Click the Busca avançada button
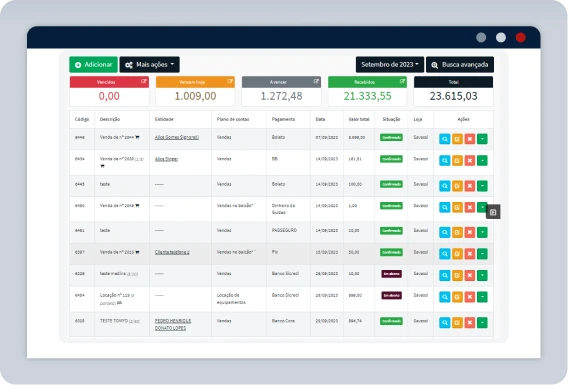The height and width of the screenshot is (385, 568). tap(460, 65)
